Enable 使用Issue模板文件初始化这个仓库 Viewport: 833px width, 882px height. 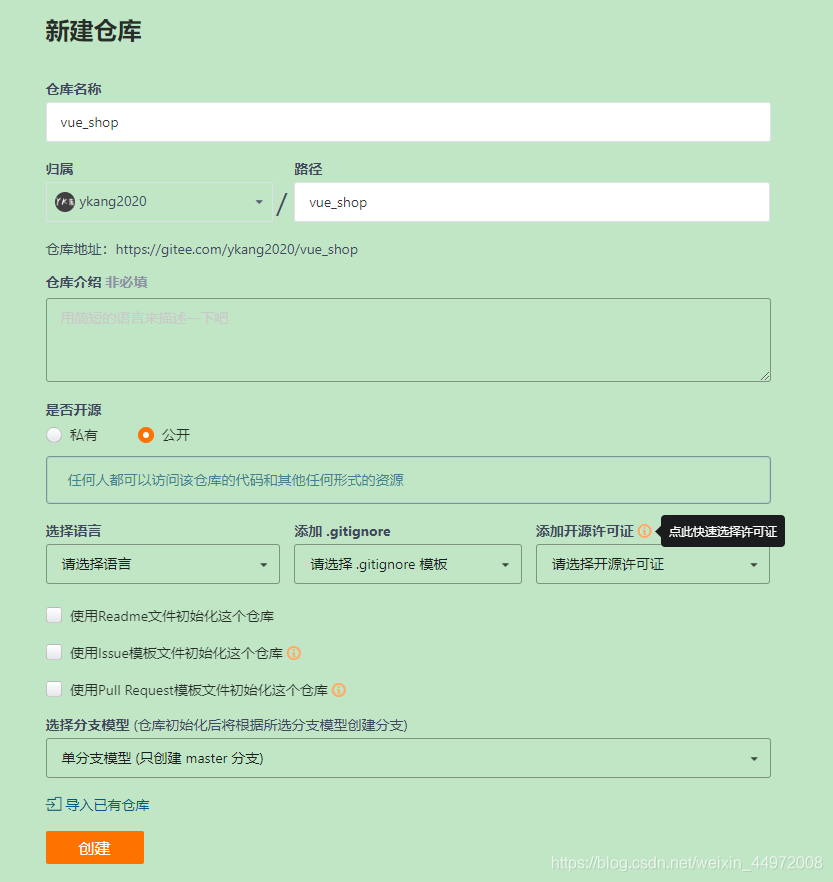(x=54, y=652)
